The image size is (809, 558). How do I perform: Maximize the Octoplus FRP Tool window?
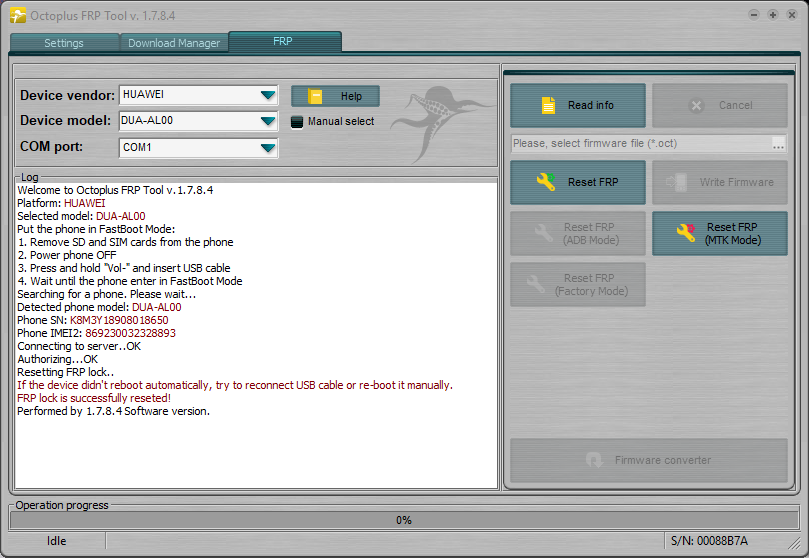click(x=773, y=15)
